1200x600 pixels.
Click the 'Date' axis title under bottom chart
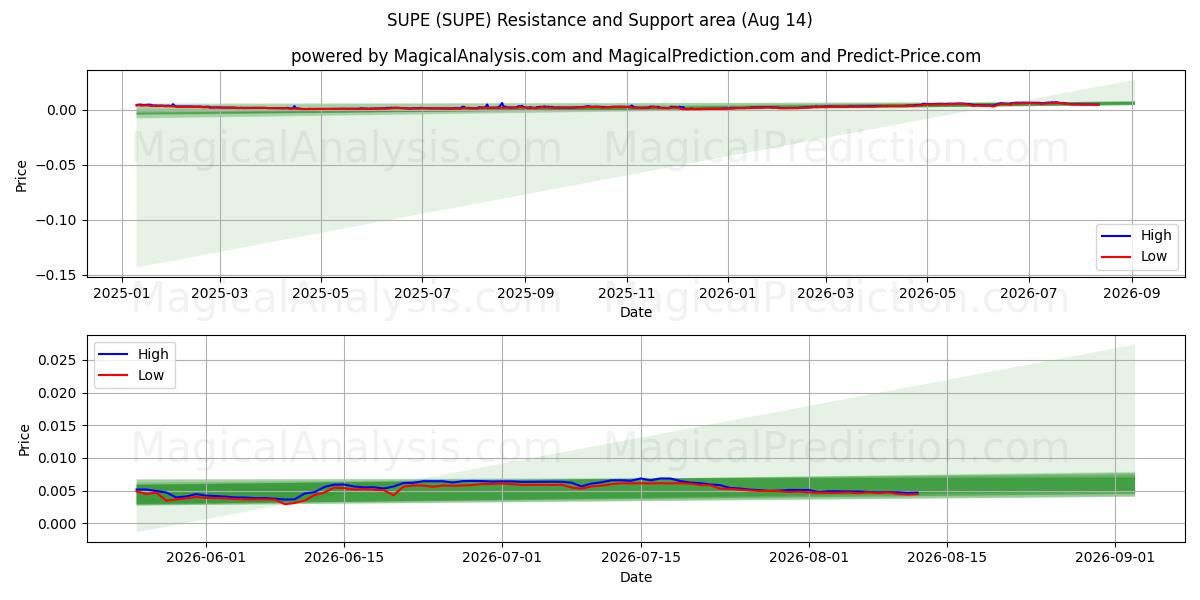coord(636,577)
